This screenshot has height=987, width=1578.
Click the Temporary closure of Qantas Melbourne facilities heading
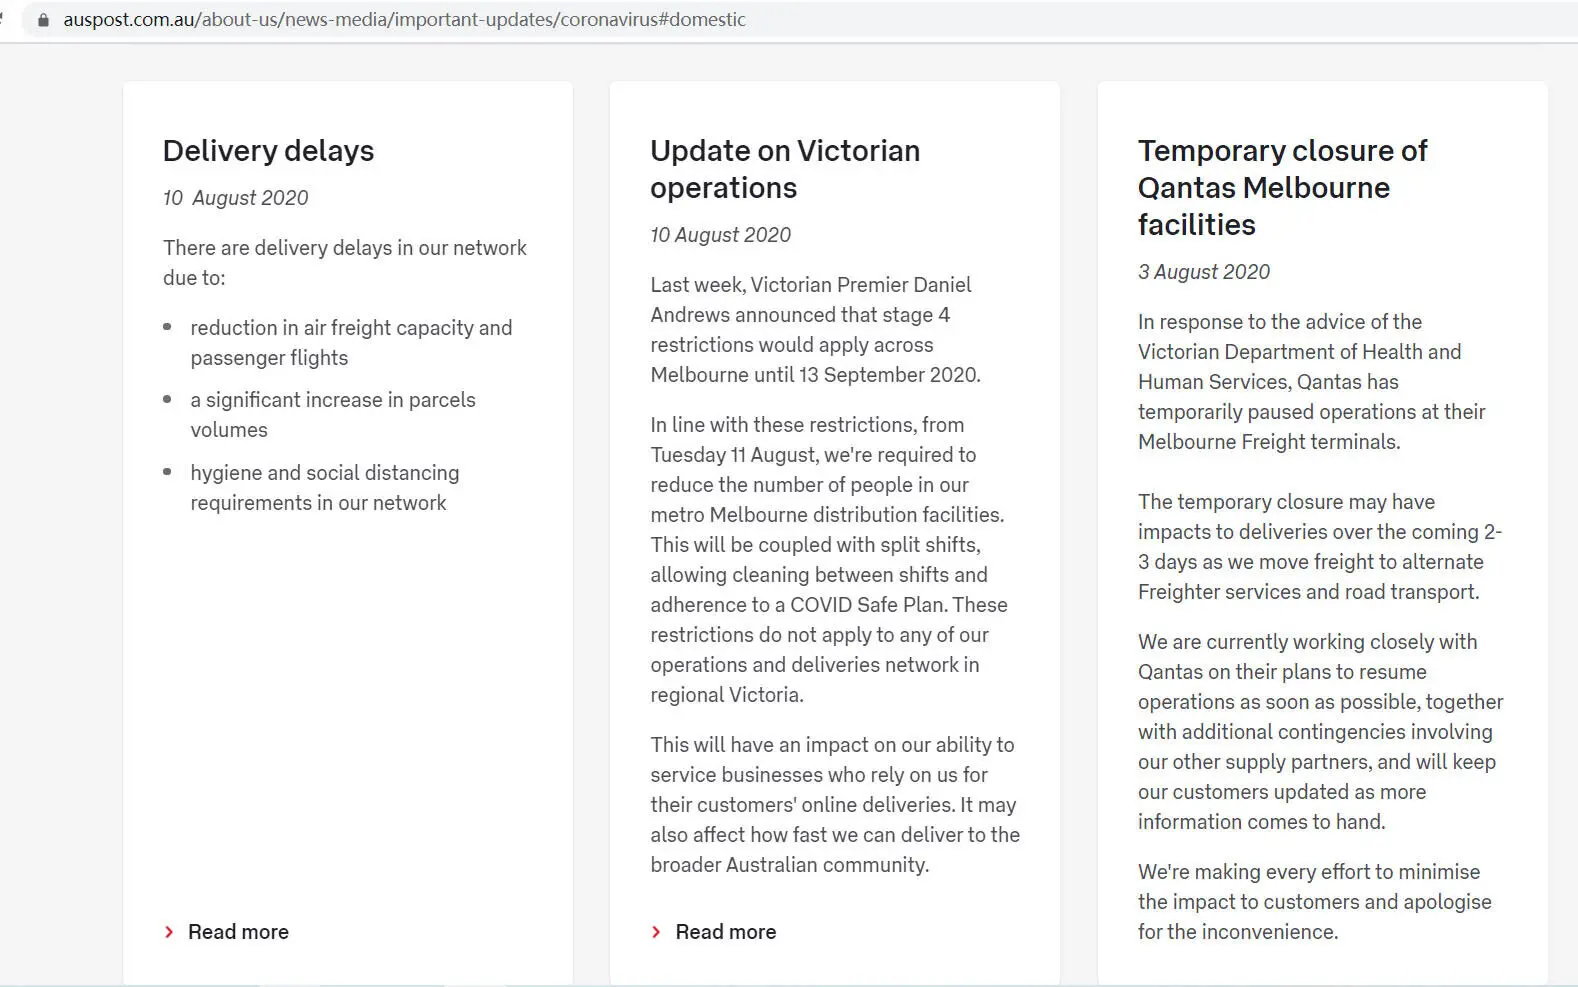point(1282,188)
